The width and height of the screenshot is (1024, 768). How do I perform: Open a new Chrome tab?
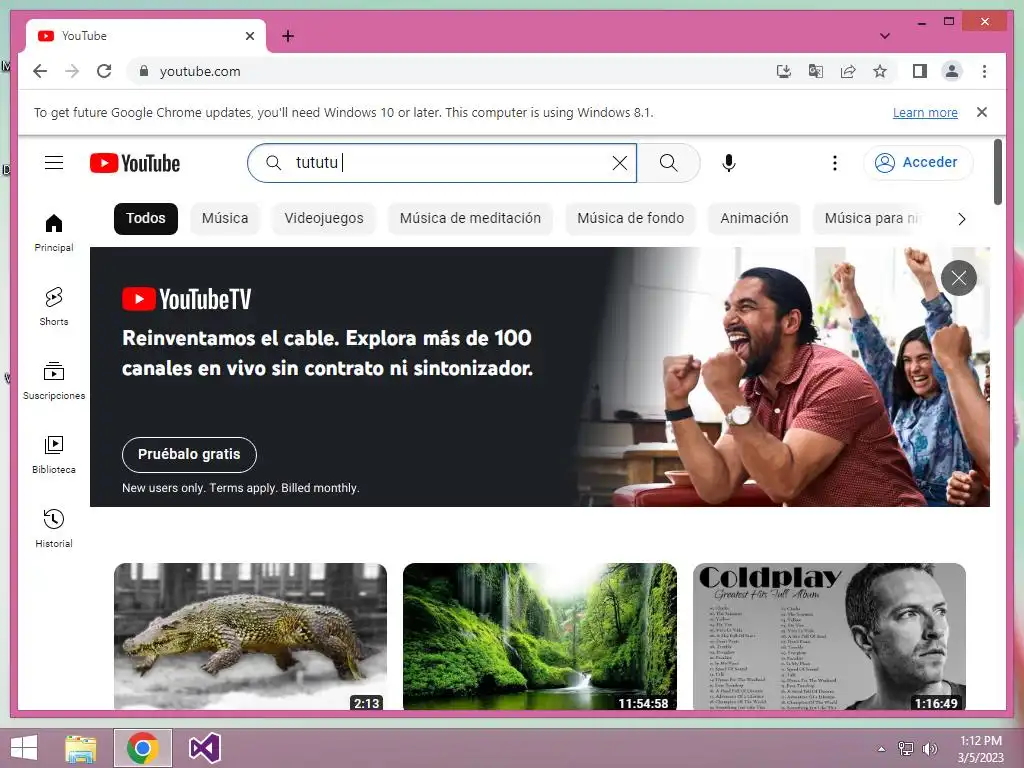point(288,36)
